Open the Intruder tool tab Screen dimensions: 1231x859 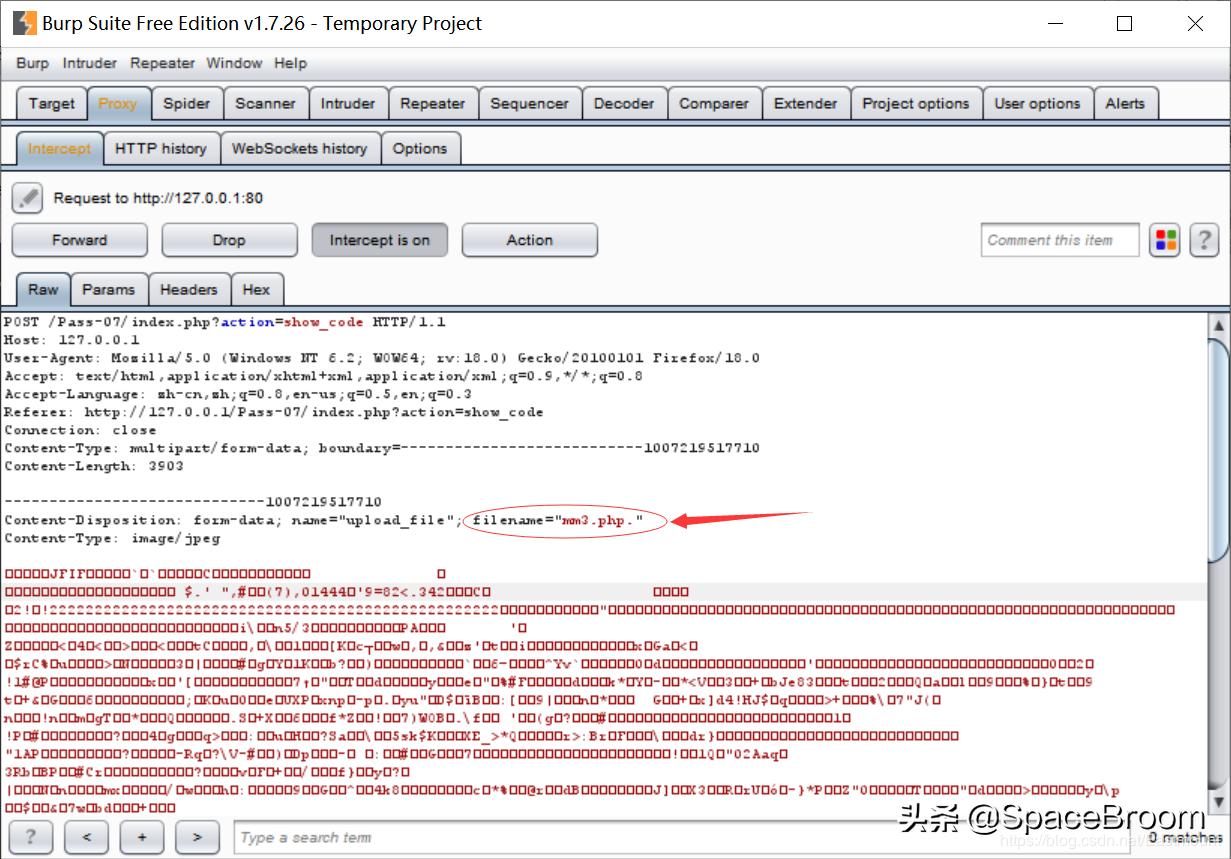[348, 104]
